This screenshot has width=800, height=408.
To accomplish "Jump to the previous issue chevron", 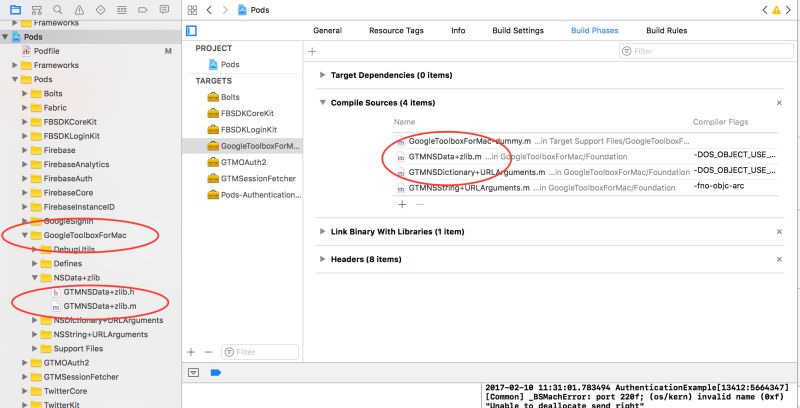I will point(765,10).
